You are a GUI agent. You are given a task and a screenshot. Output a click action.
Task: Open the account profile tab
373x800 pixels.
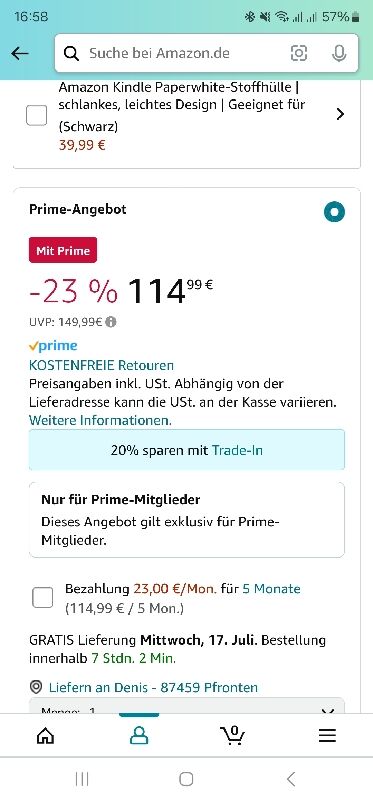click(x=139, y=735)
